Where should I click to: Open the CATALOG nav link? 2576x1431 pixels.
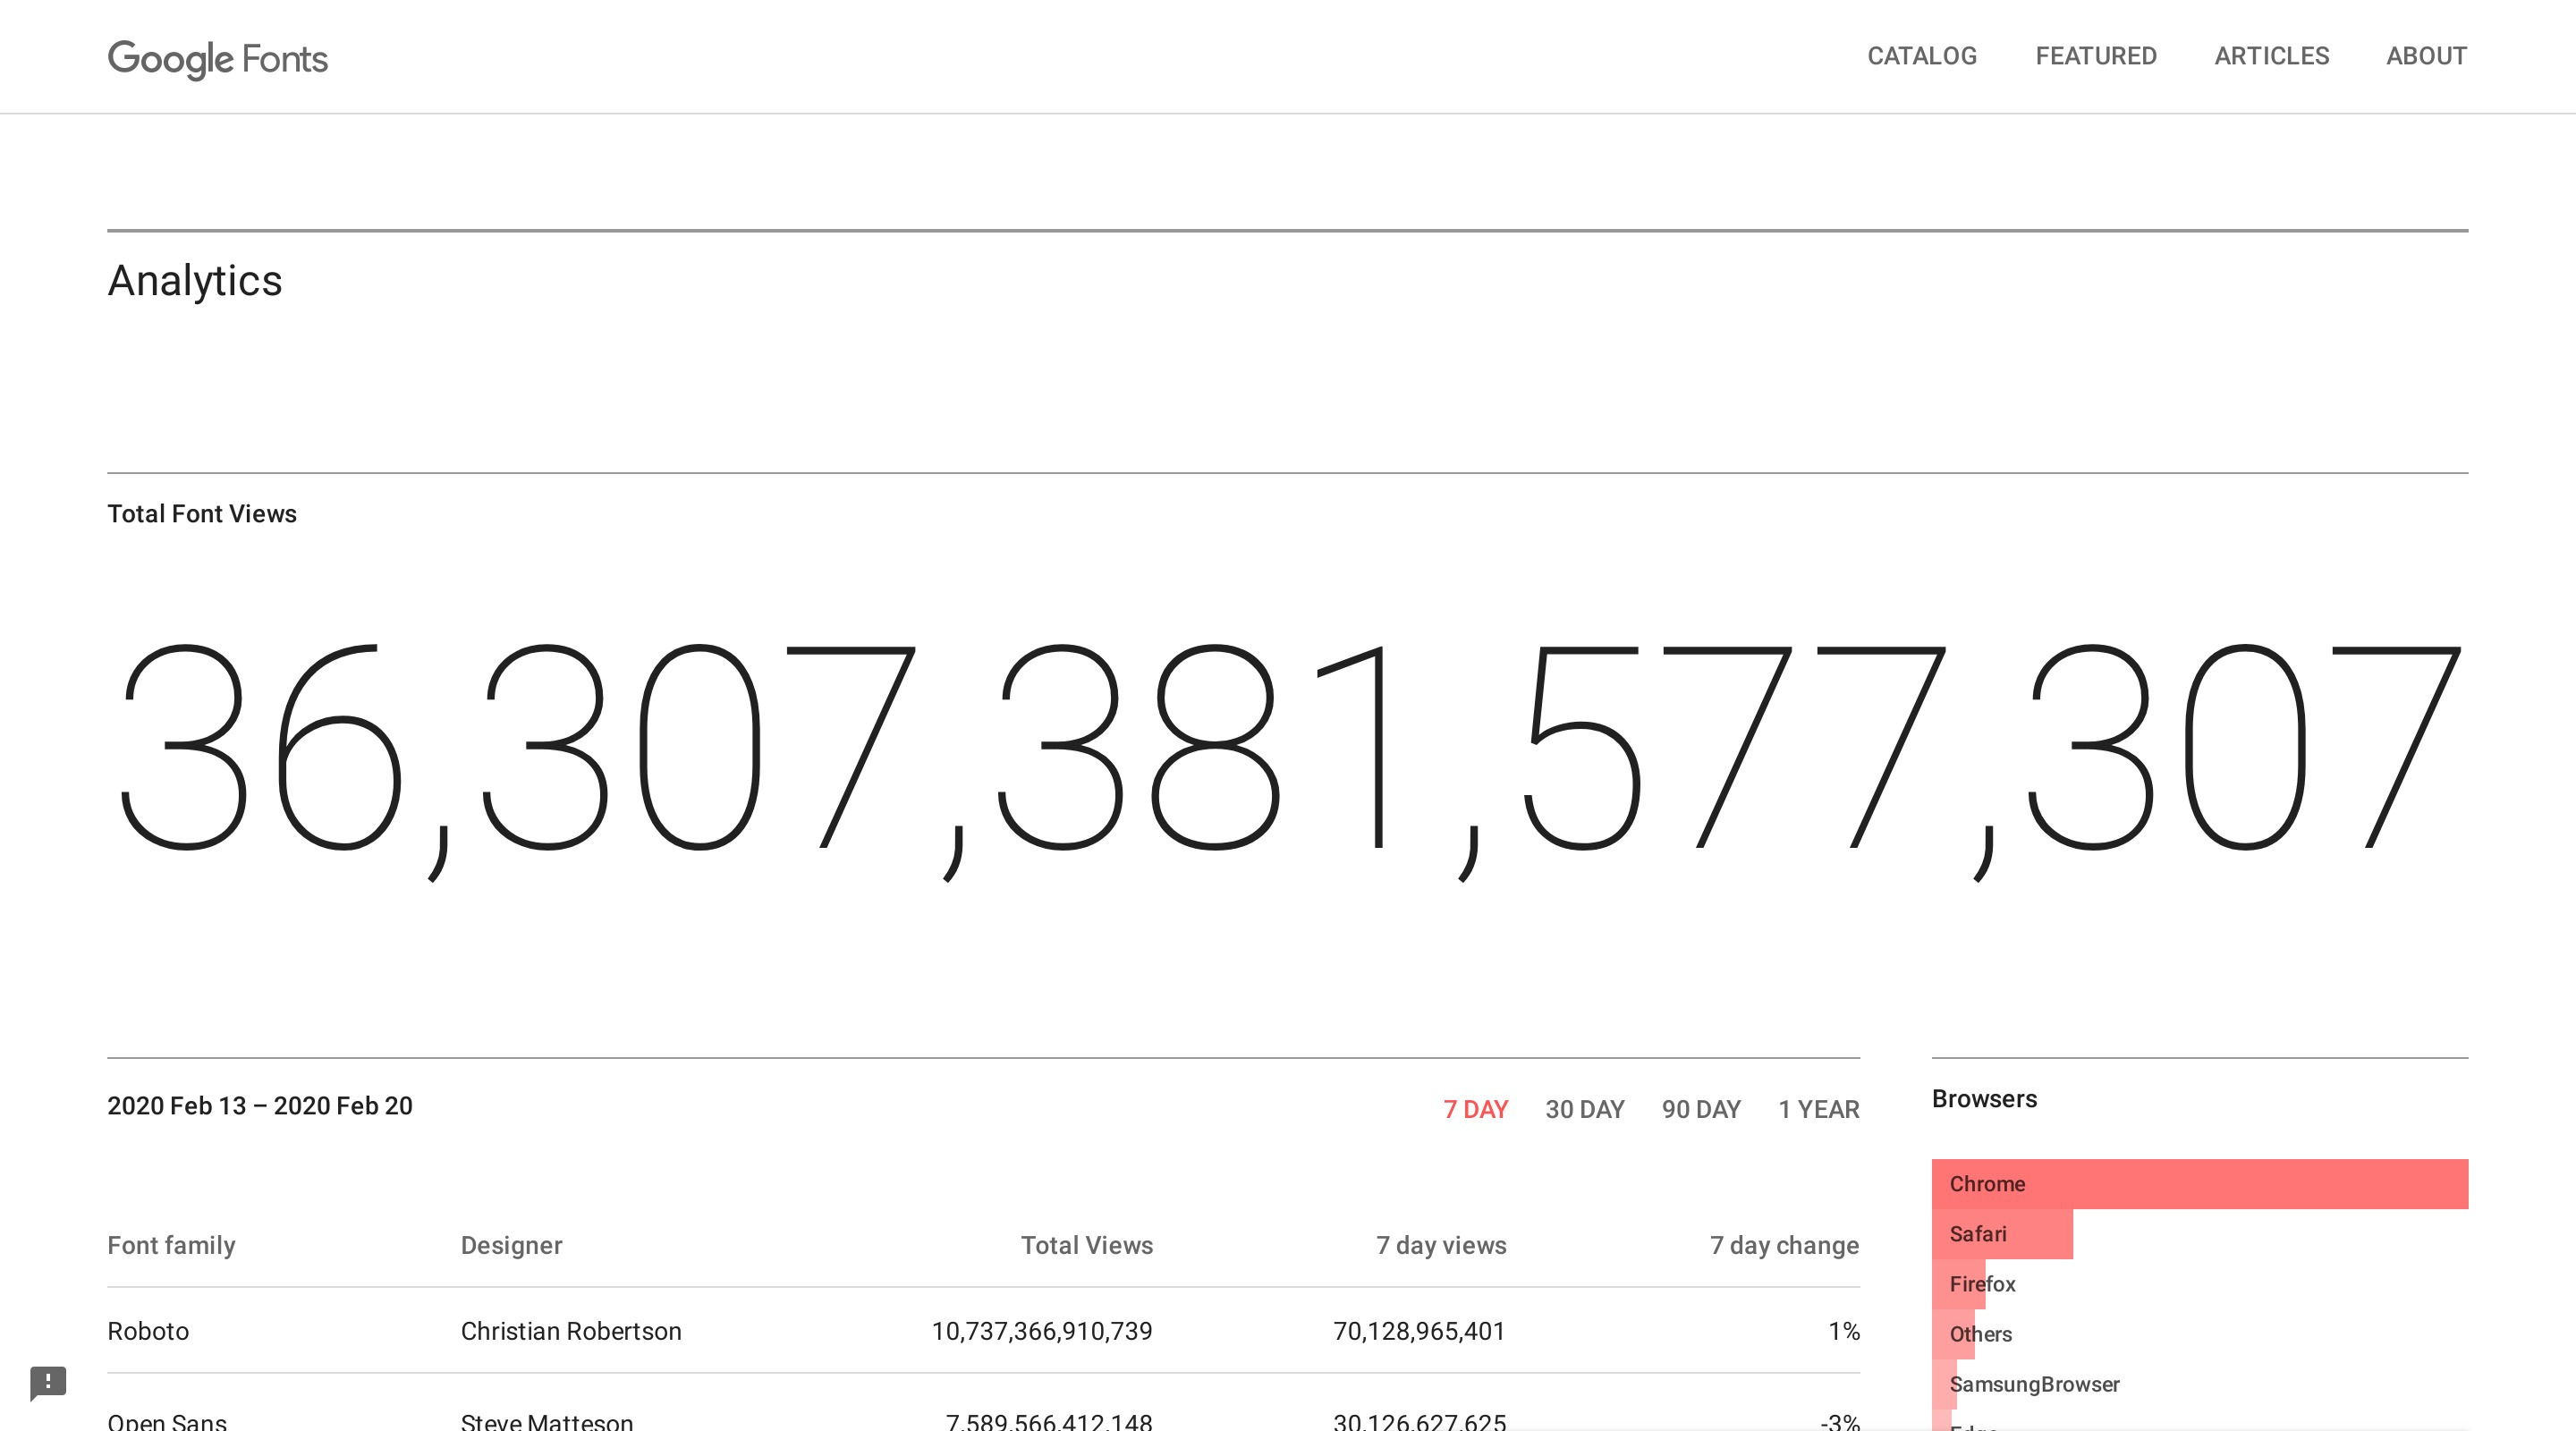[x=1922, y=56]
